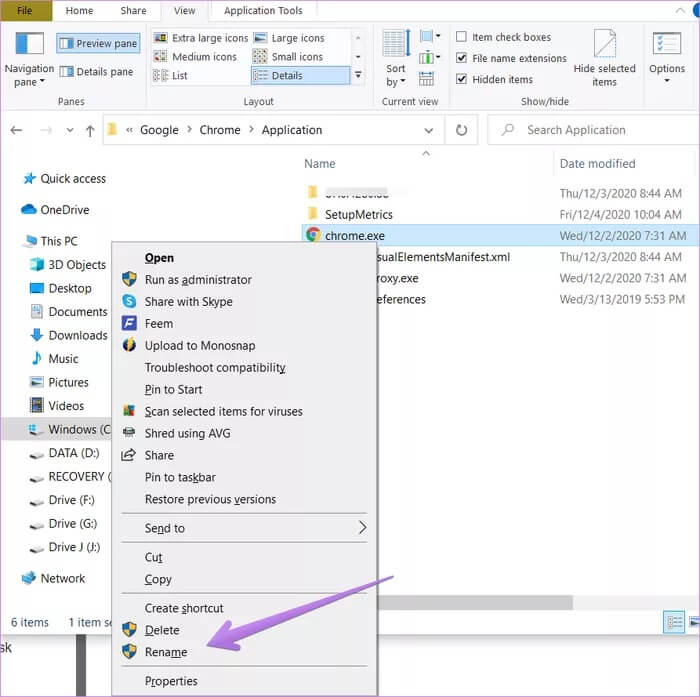Open the File tab
The width and height of the screenshot is (700, 697).
[26, 10]
